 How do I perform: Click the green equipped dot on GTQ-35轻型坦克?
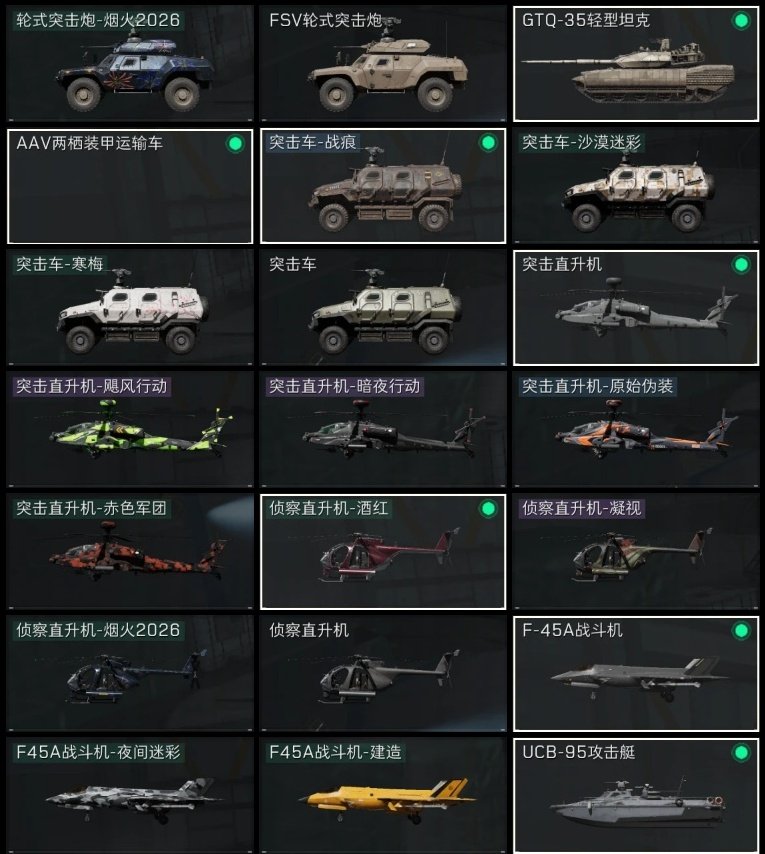point(741,21)
